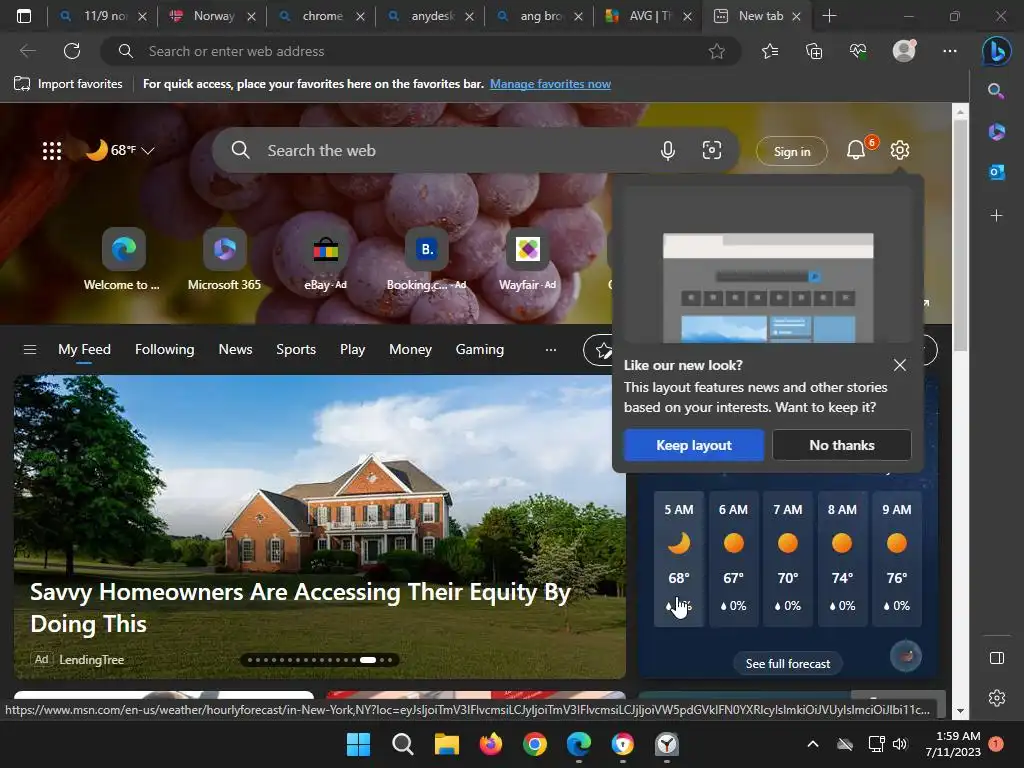Open the Windows Start menu
This screenshot has height=768, width=1024.
[358, 744]
